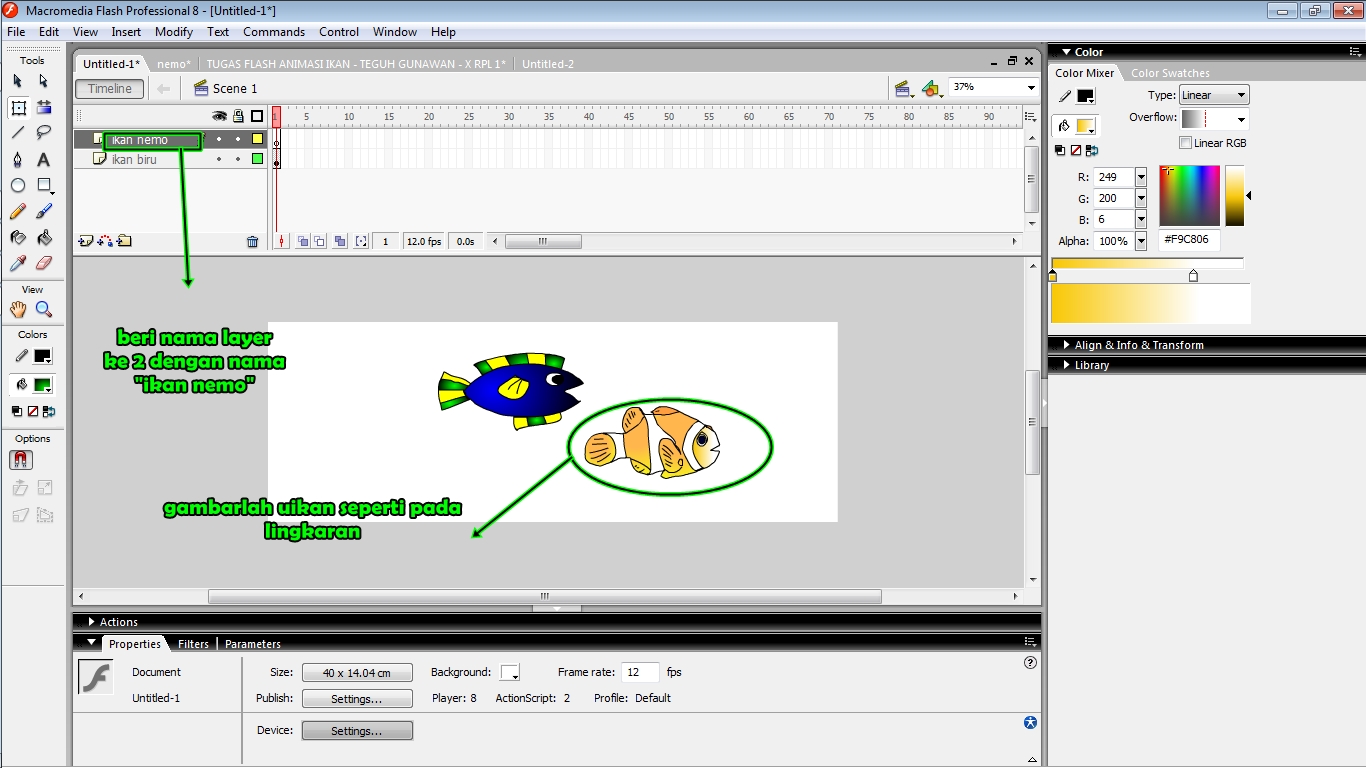
Task: Open the R value slider arrow
Action: (x=1141, y=177)
